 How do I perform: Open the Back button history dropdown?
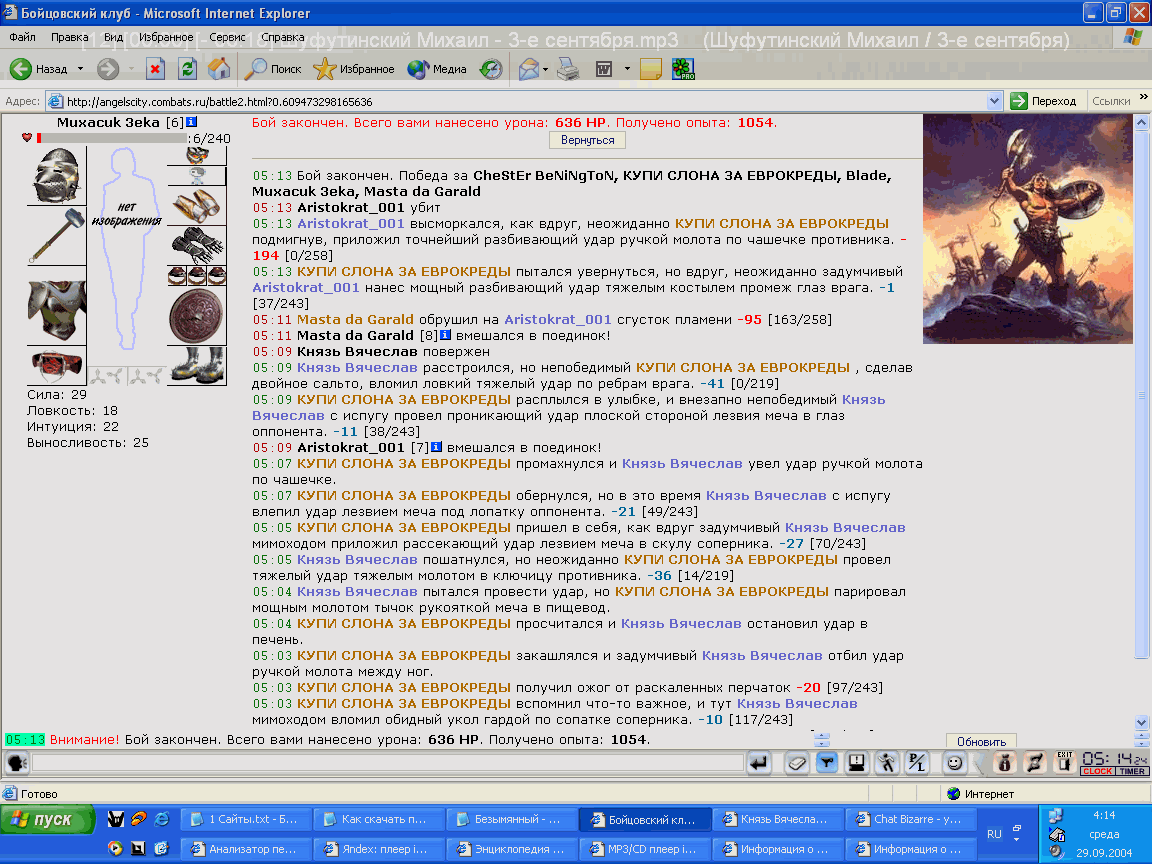80,69
